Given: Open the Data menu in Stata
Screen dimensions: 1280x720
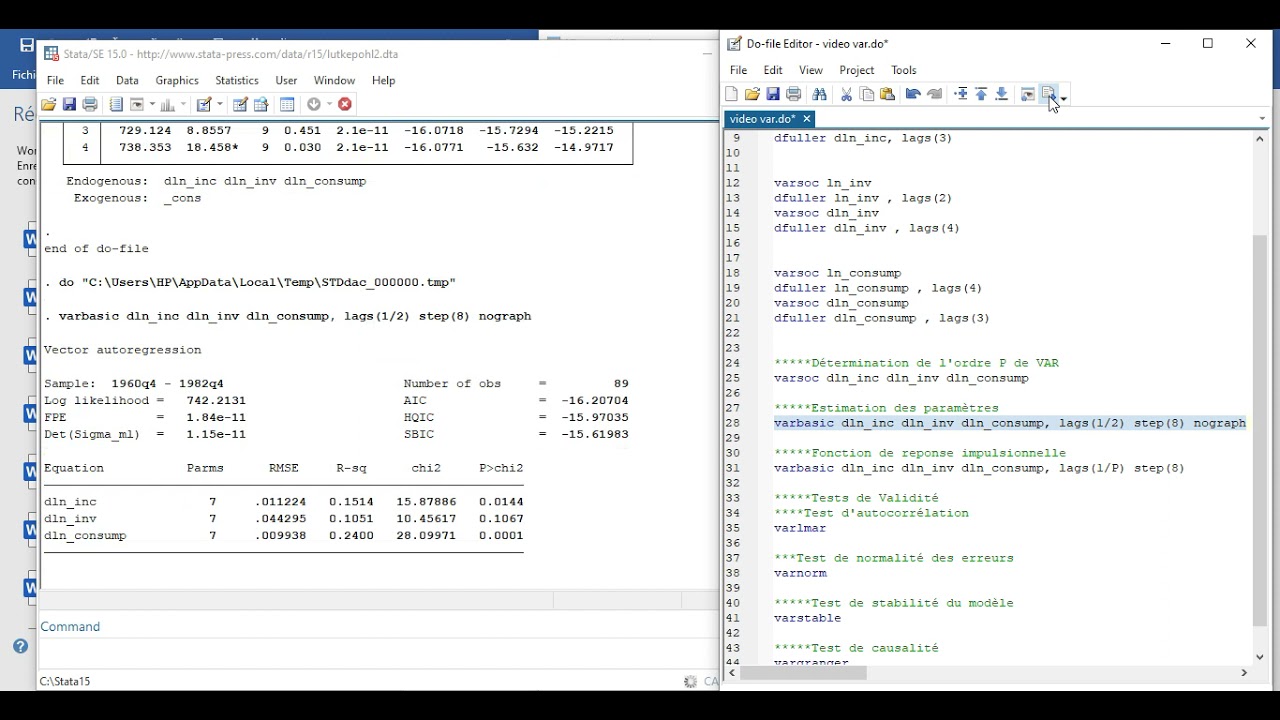Looking at the screenshot, I should coord(127,80).
